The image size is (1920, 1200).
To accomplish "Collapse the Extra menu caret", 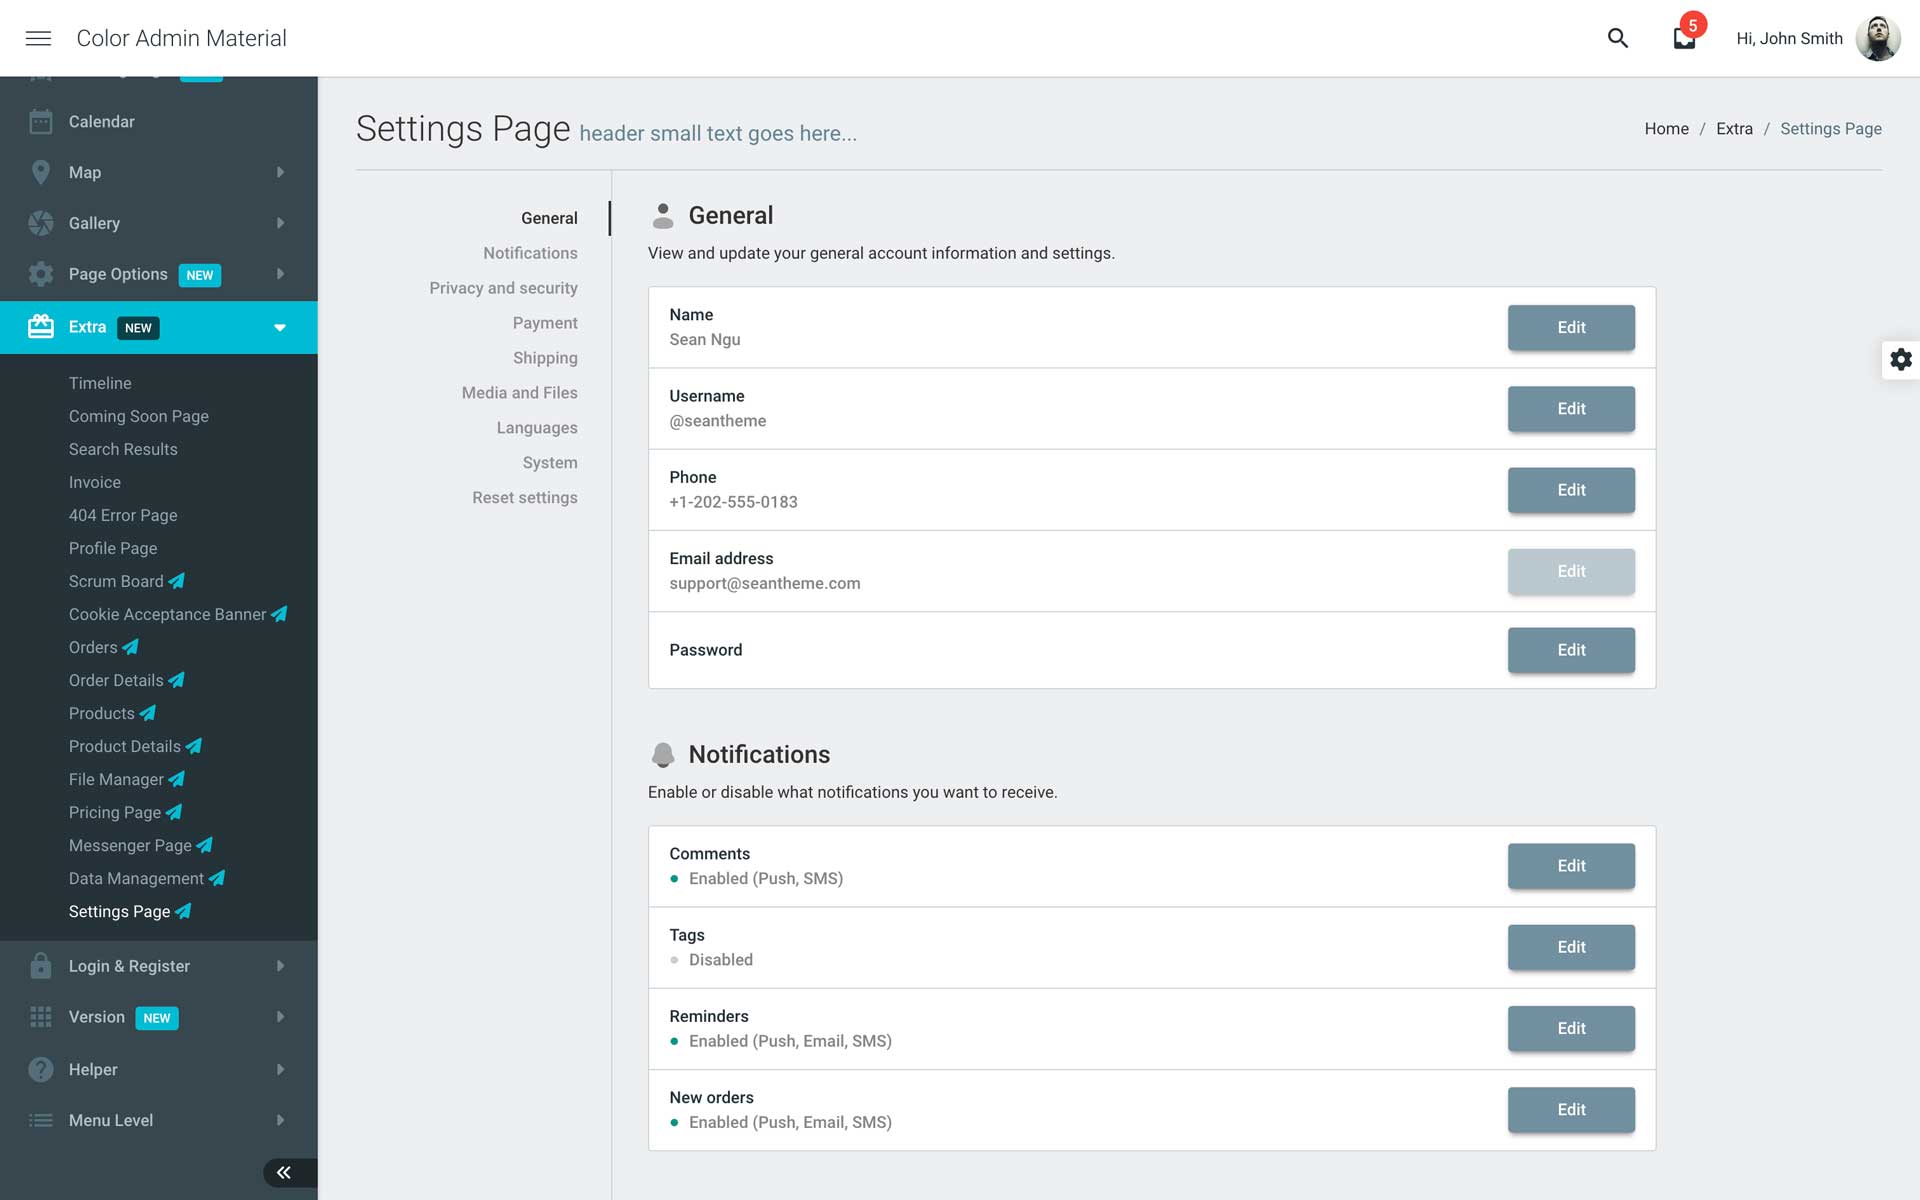I will pos(280,328).
